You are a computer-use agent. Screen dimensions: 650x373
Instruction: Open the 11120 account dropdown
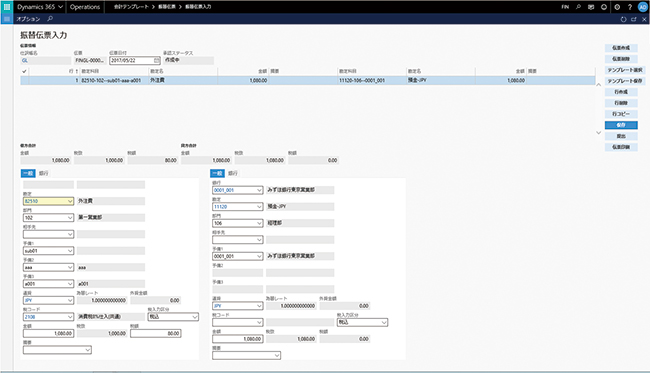pos(259,207)
